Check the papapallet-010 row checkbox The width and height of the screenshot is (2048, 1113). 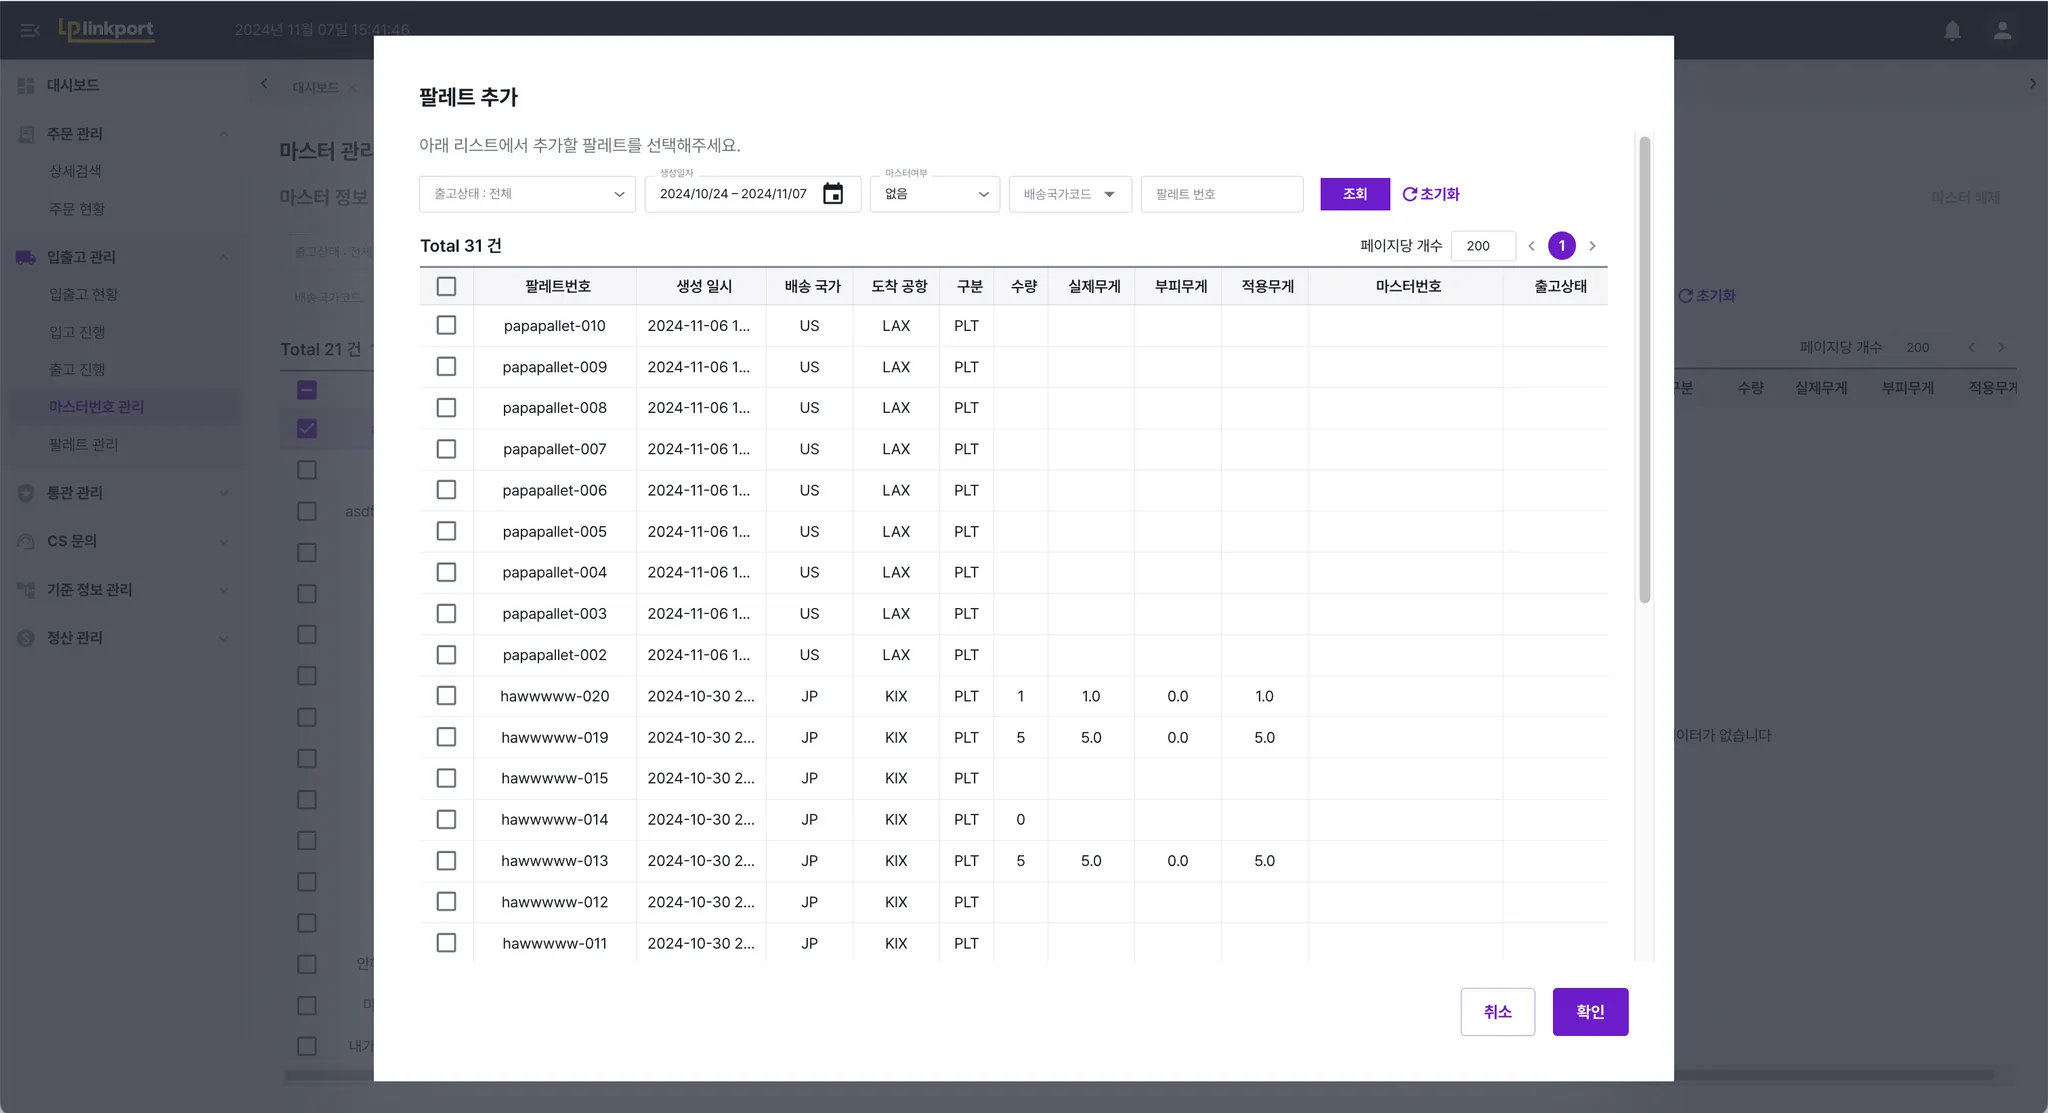pyautogui.click(x=446, y=326)
